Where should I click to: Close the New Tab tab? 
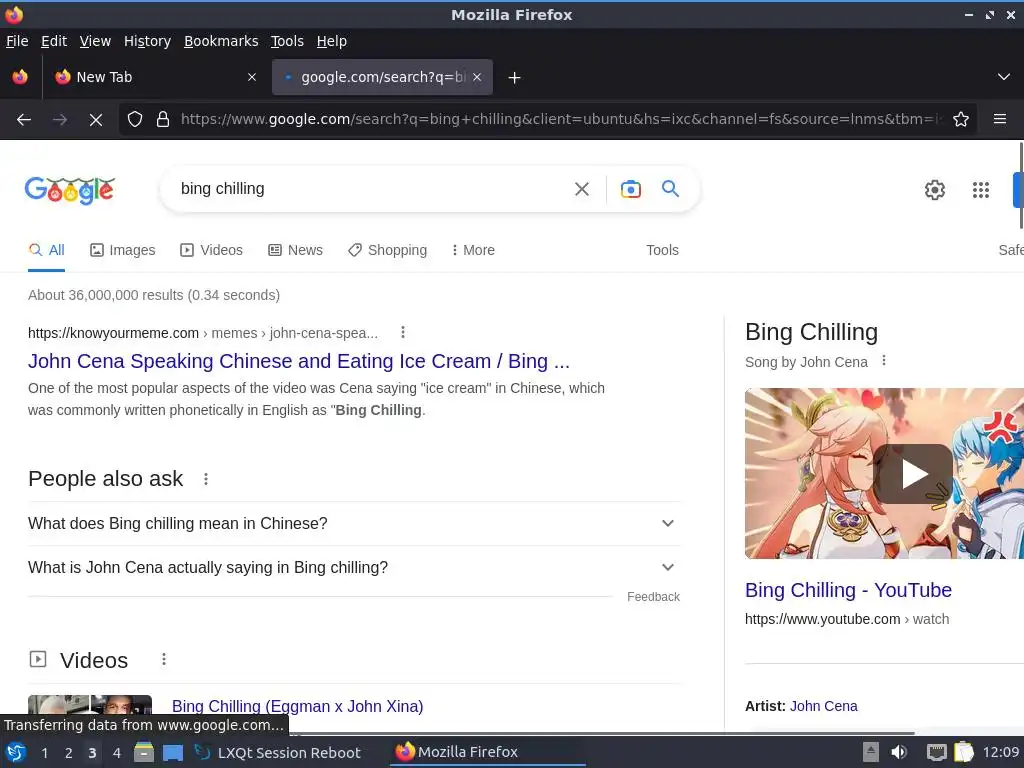(x=252, y=77)
